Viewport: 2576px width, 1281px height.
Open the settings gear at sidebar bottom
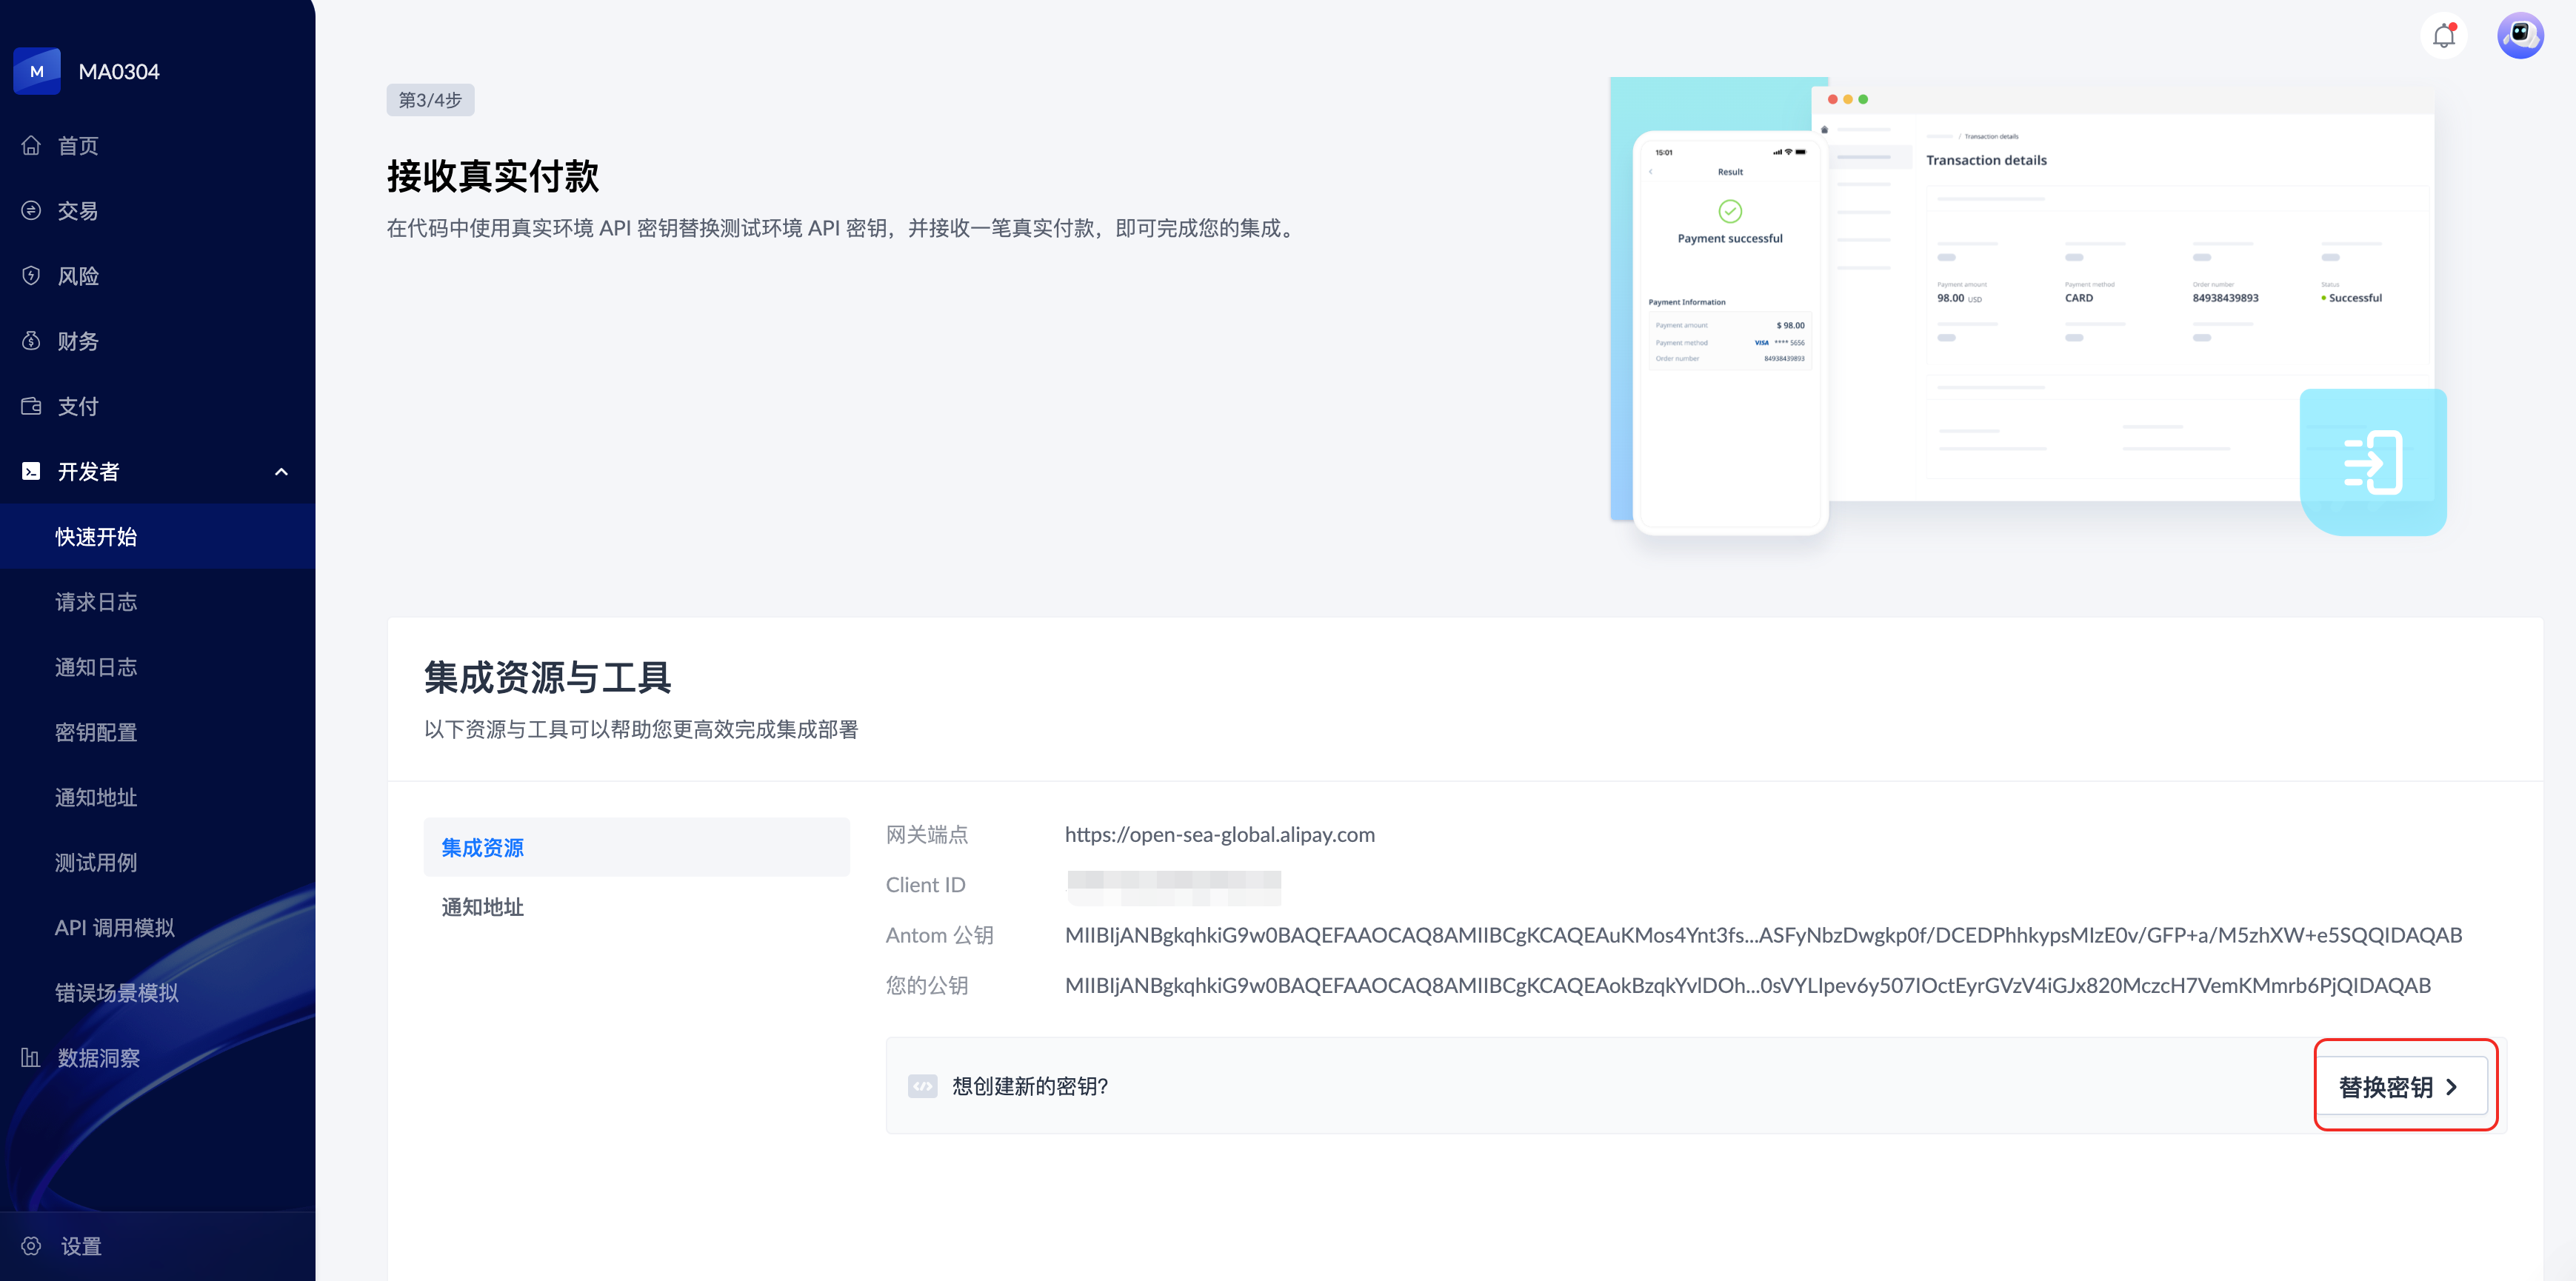click(31, 1246)
